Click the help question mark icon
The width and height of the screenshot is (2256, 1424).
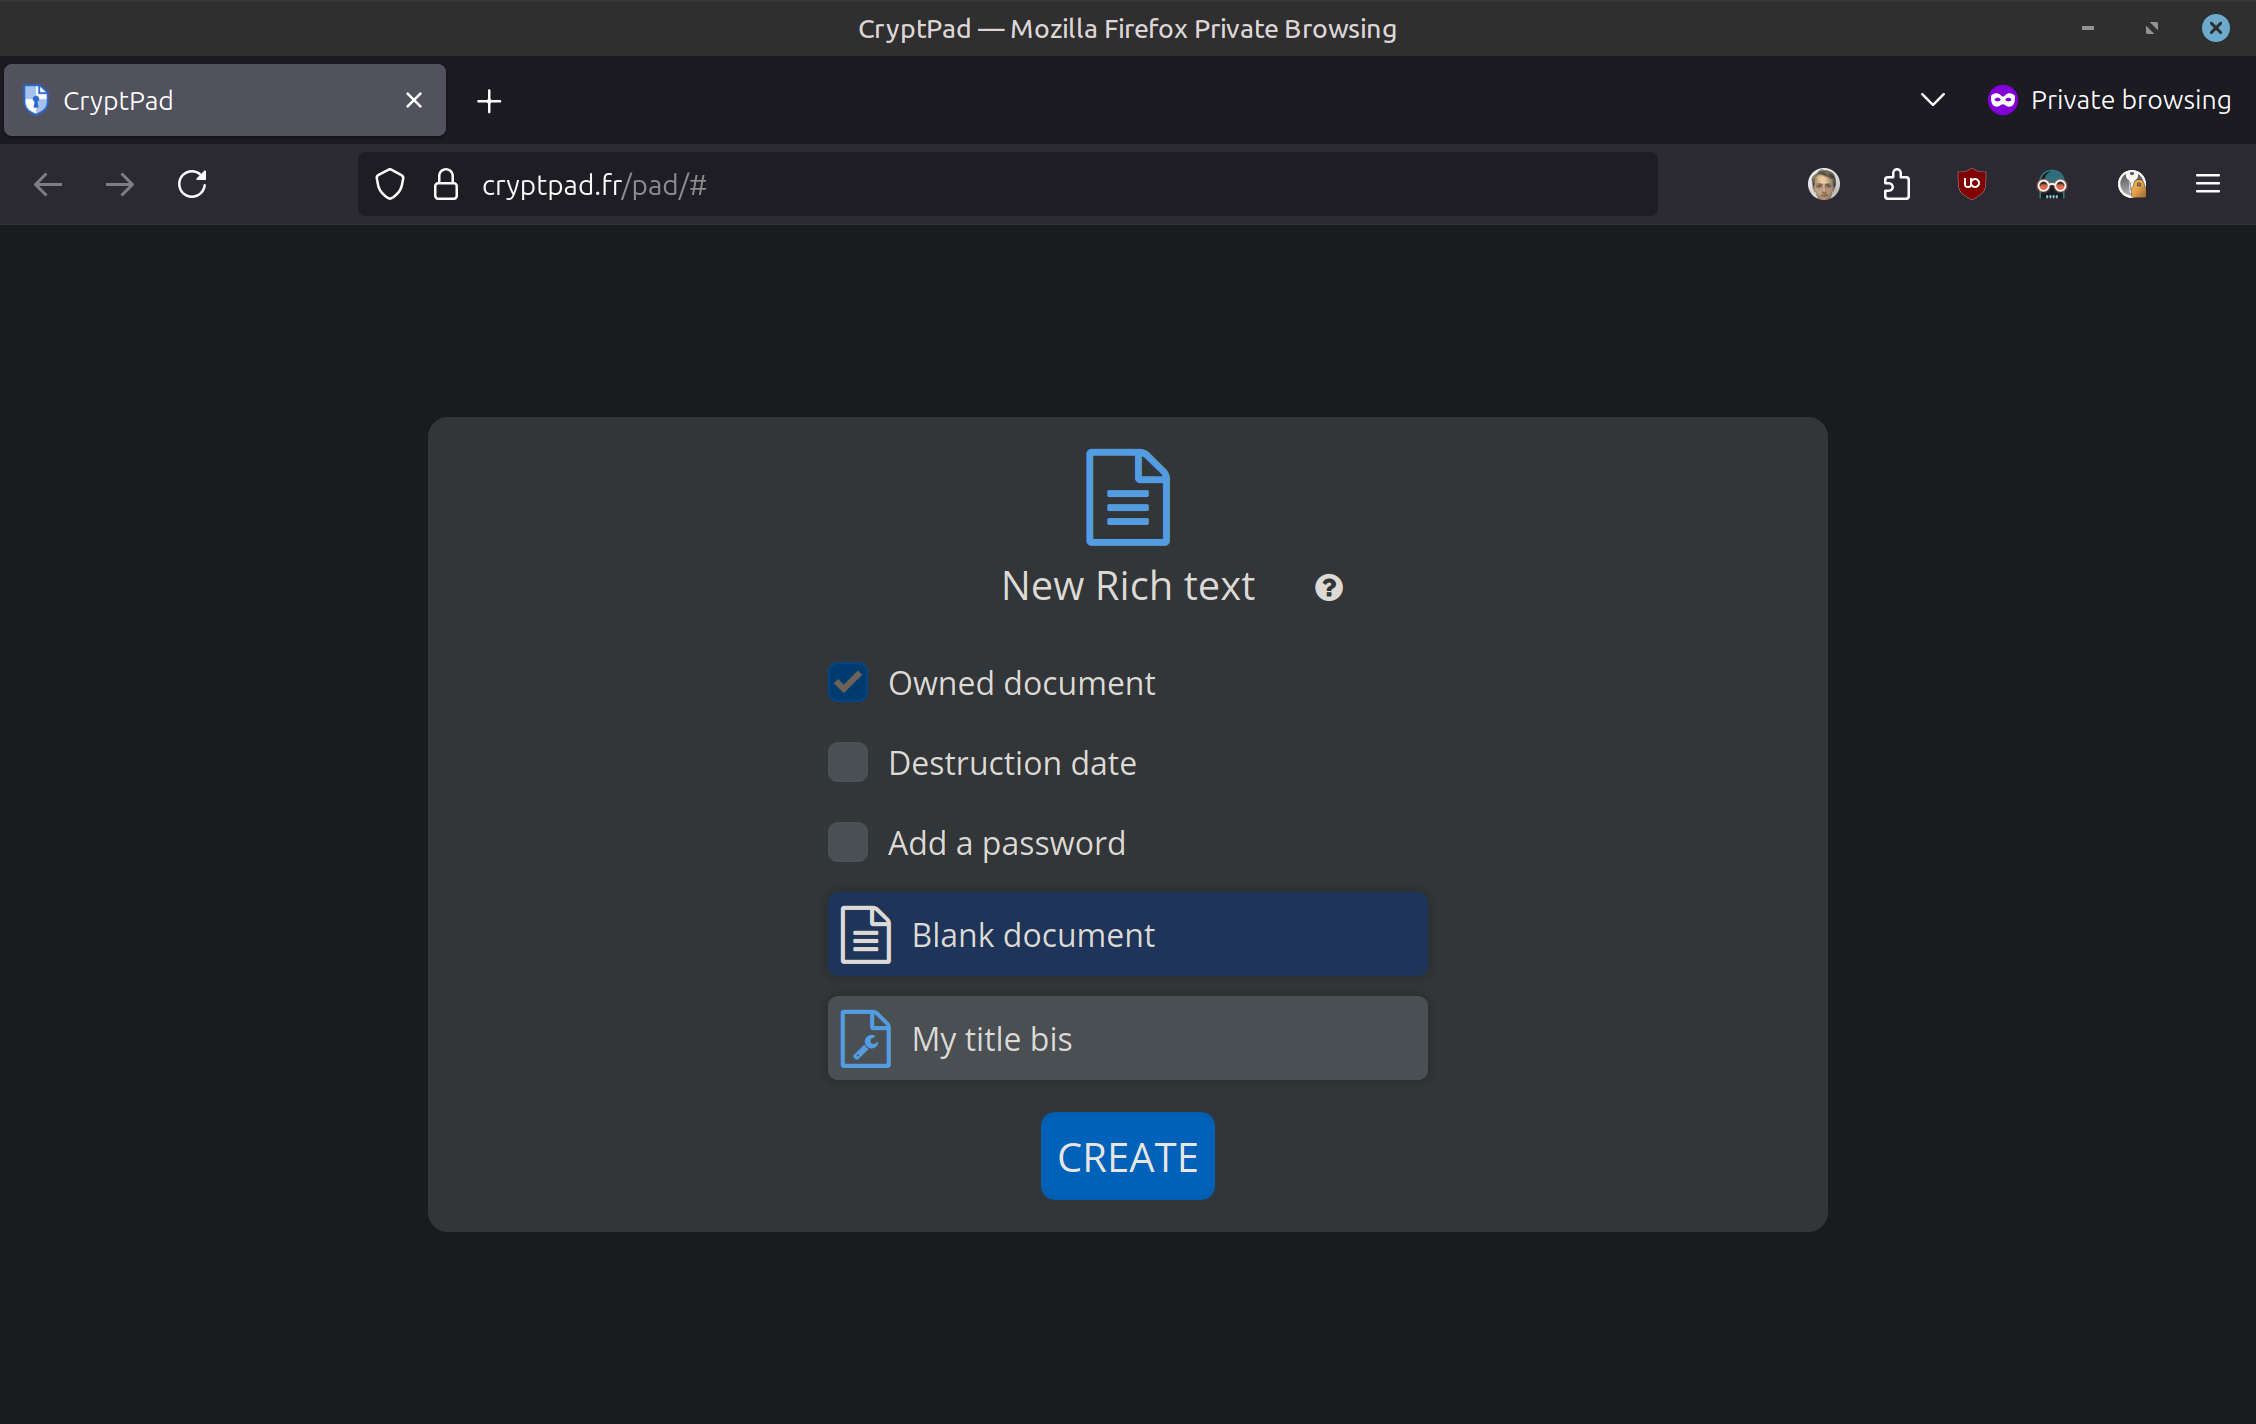pos(1328,587)
